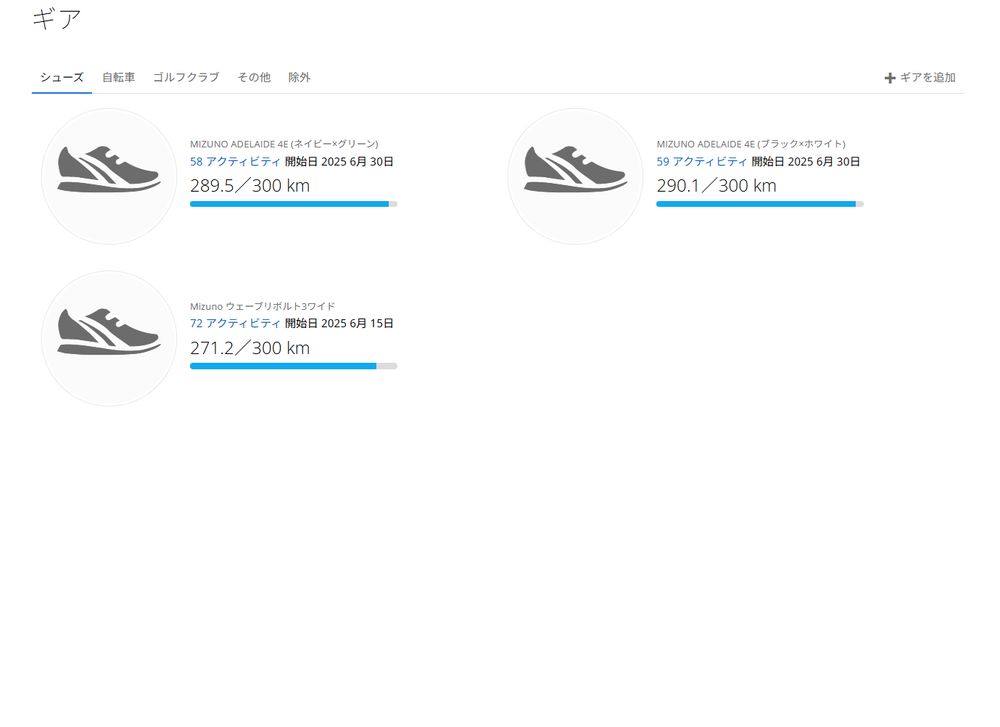
Task: Click the 289.5／300 km distance text
Action: point(250,186)
